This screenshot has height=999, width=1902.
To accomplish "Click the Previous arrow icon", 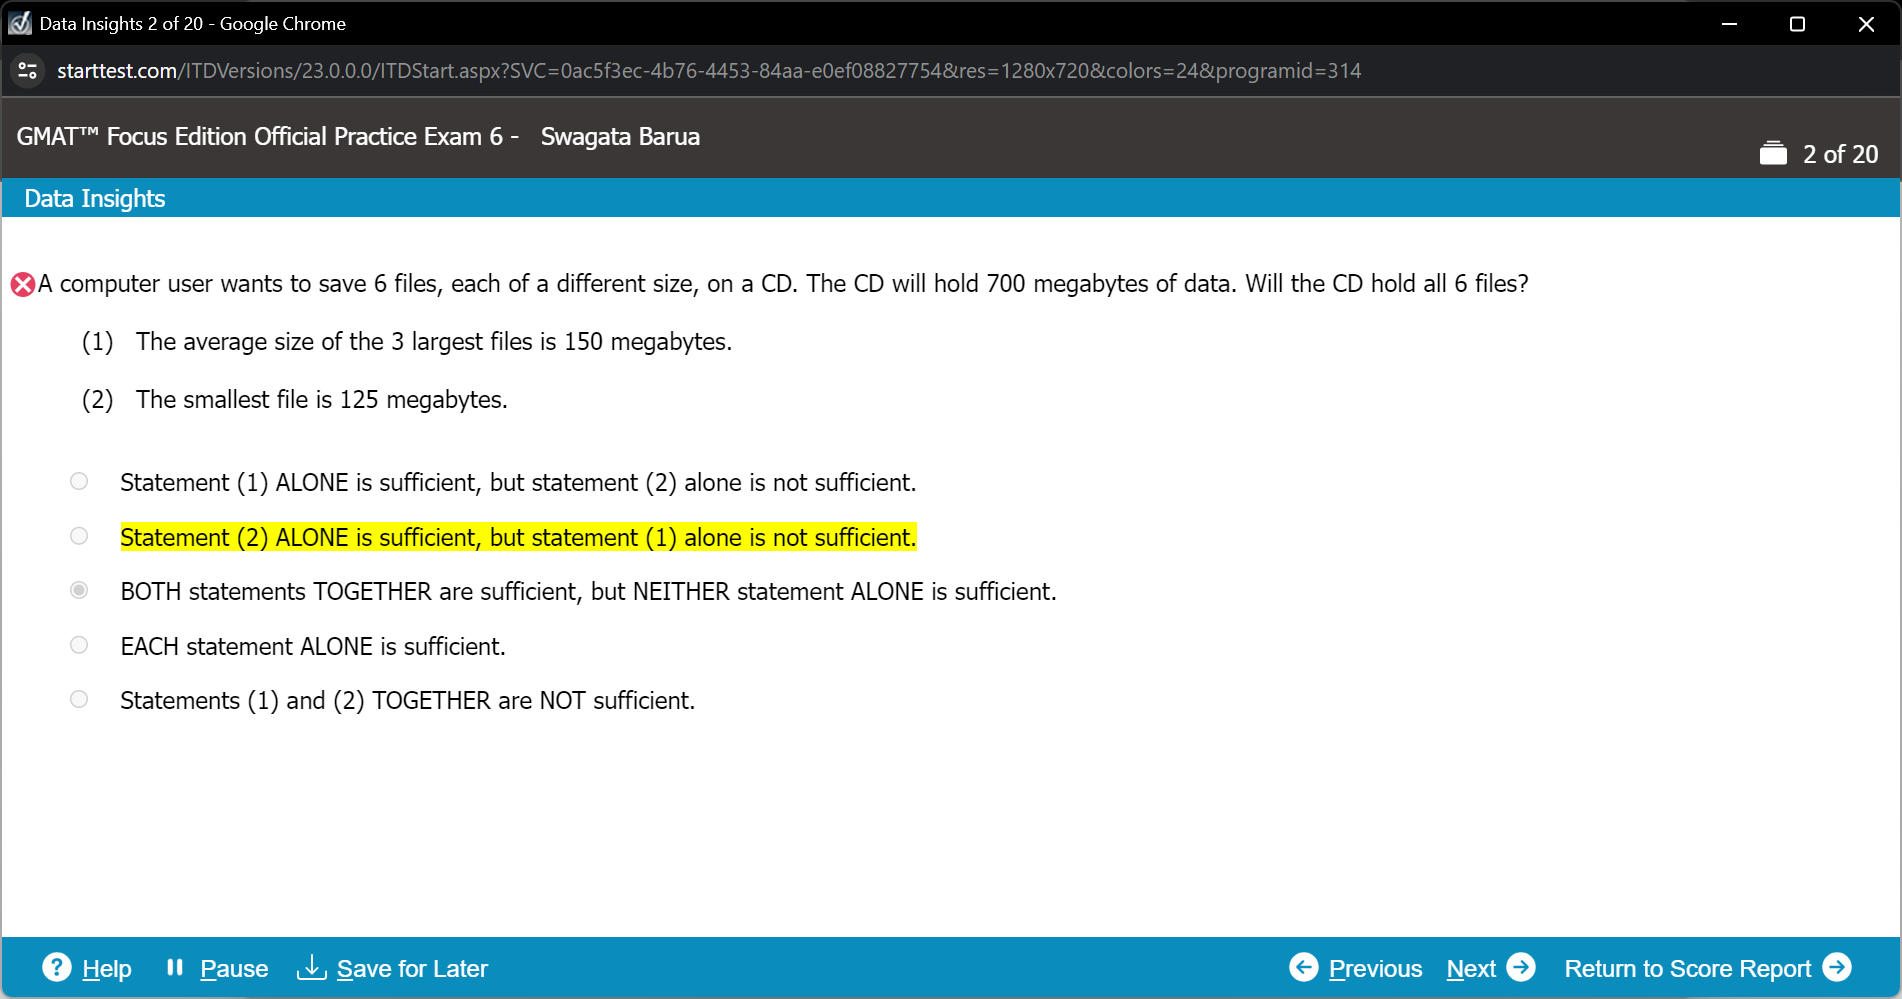I will 1304,967.
